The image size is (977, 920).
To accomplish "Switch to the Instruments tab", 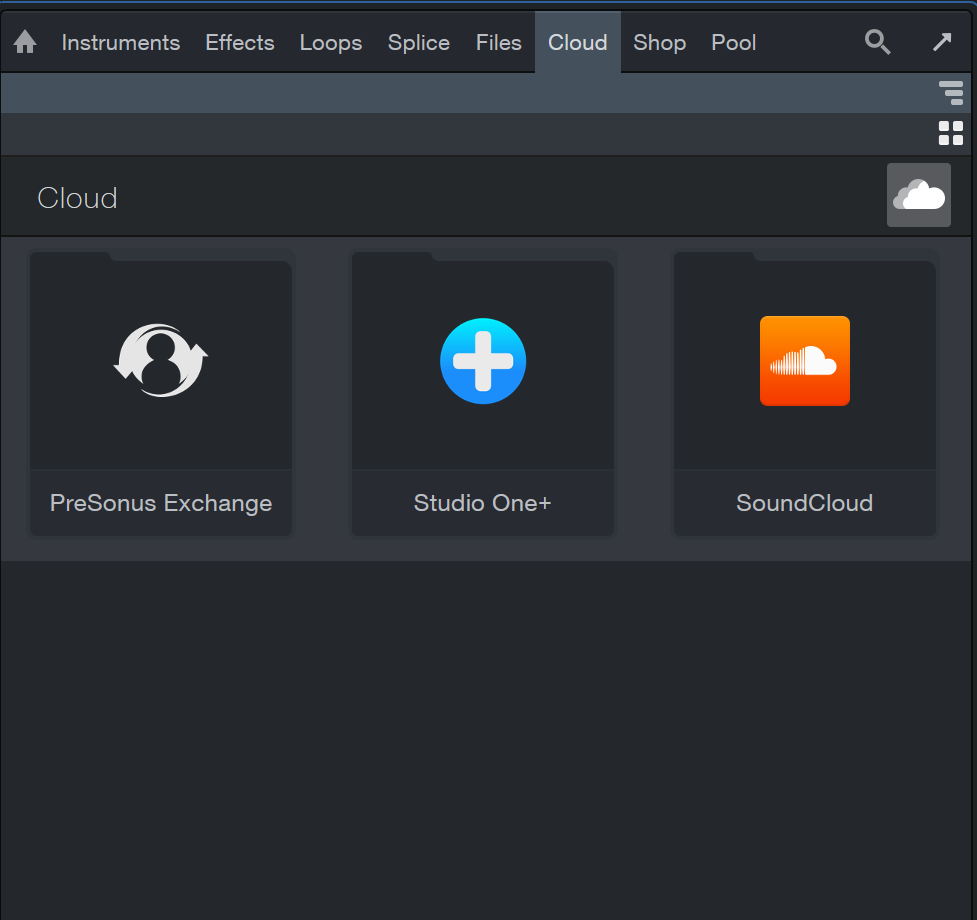I will pyautogui.click(x=121, y=42).
